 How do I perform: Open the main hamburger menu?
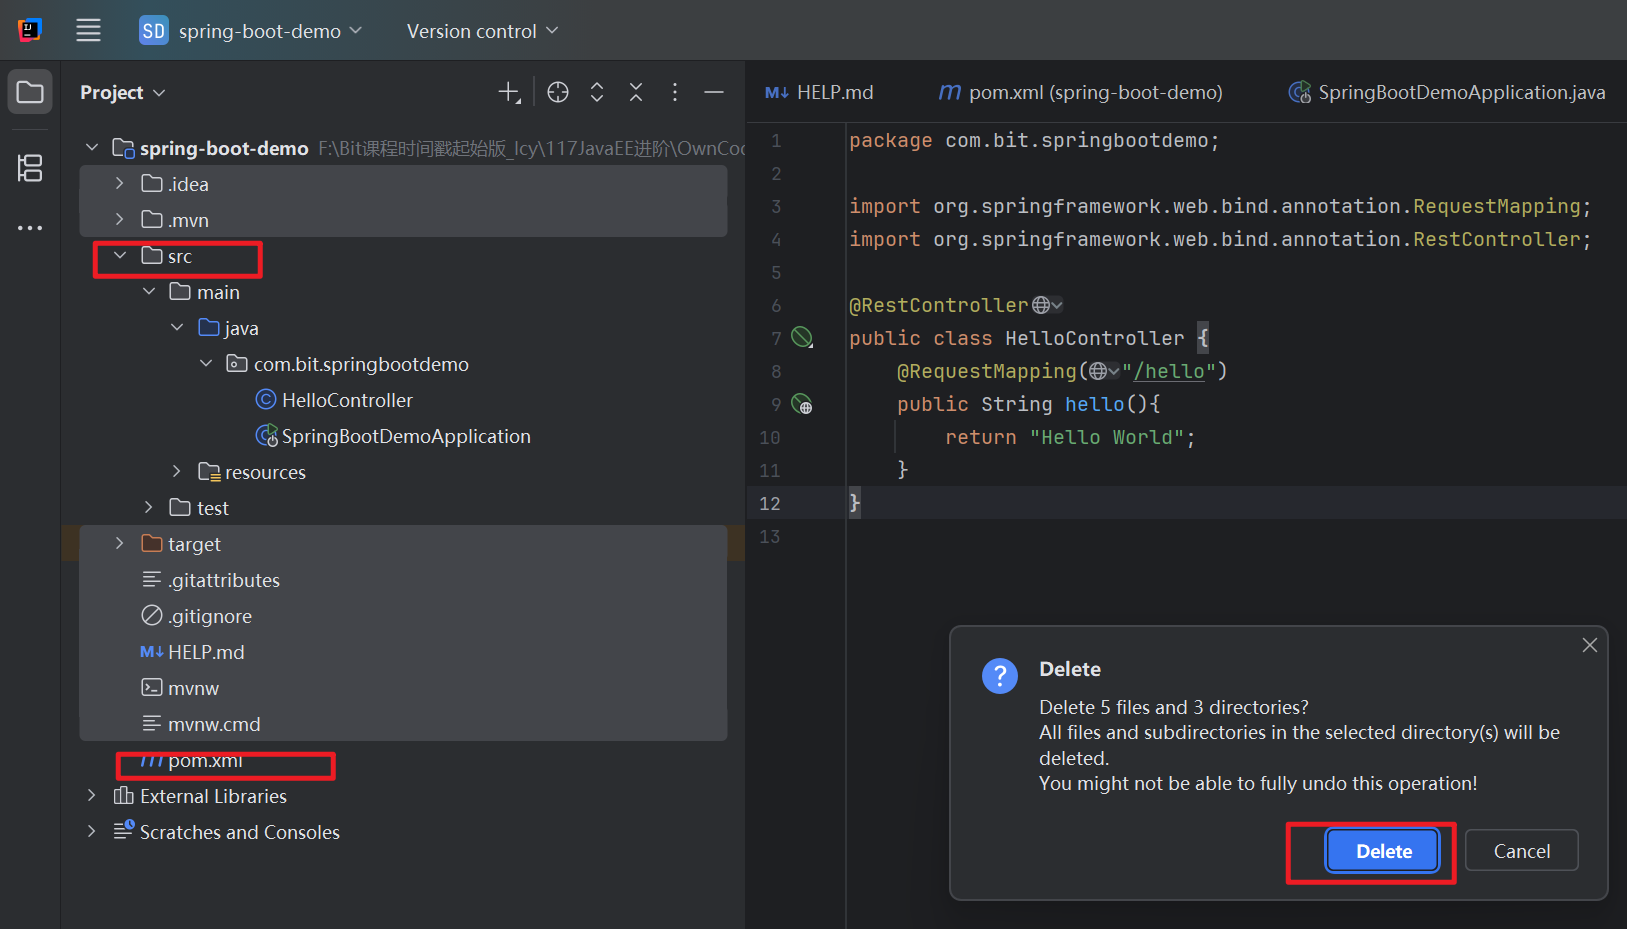pos(88,31)
